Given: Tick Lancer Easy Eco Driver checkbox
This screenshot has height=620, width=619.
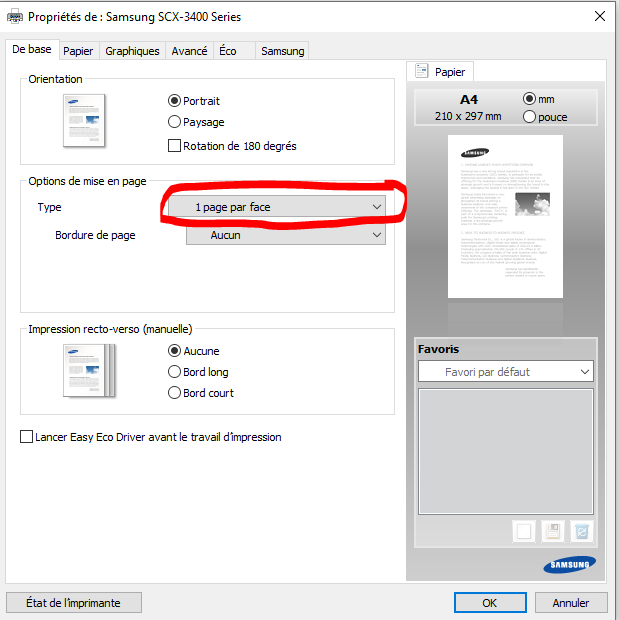Looking at the screenshot, I should 27,437.
